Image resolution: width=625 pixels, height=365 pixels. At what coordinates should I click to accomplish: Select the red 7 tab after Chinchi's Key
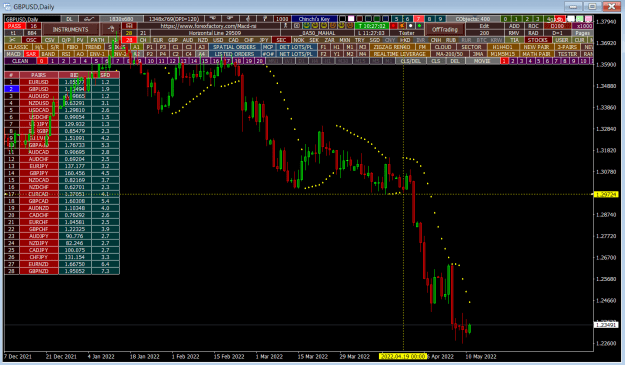[419, 19]
